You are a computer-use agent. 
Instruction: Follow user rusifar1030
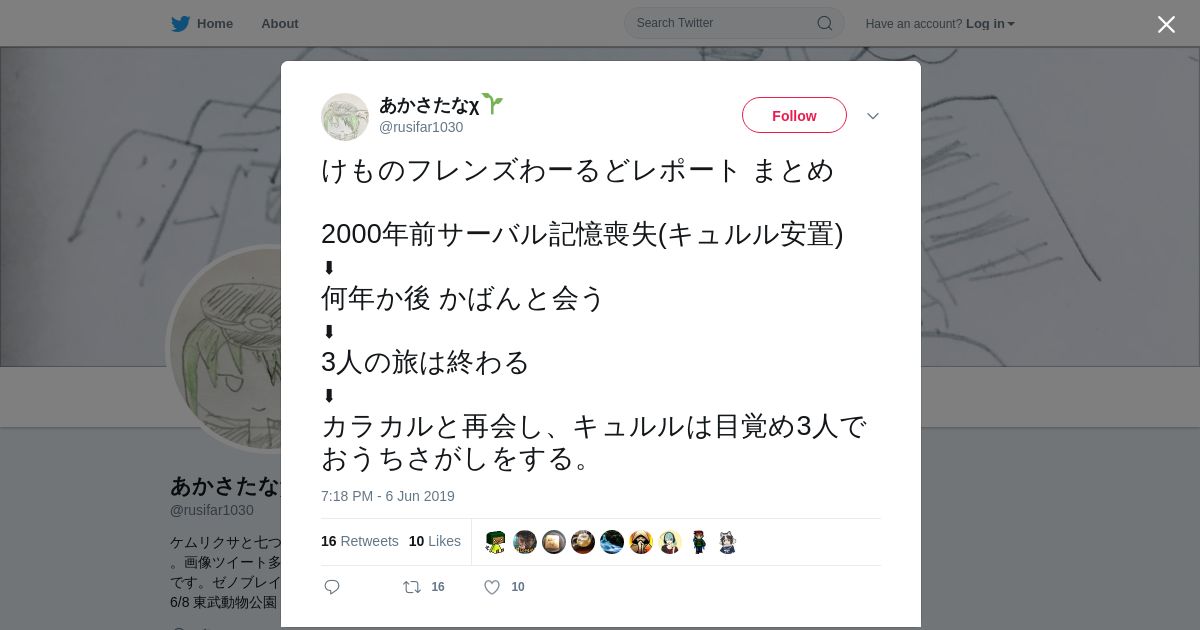pyautogui.click(x=794, y=116)
